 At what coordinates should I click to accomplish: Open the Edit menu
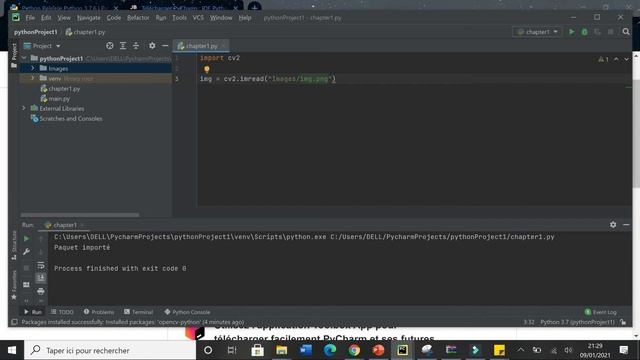click(x=46, y=18)
